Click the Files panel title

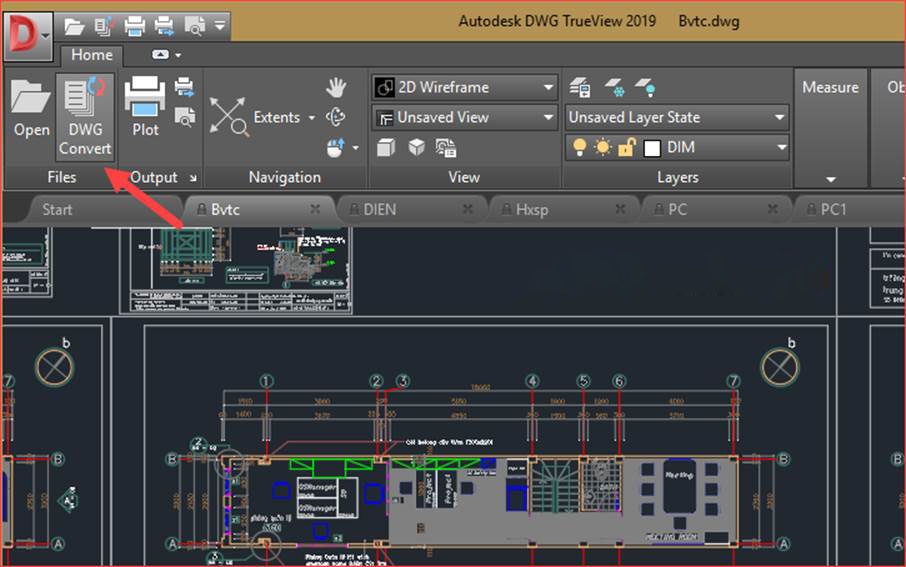click(61, 177)
